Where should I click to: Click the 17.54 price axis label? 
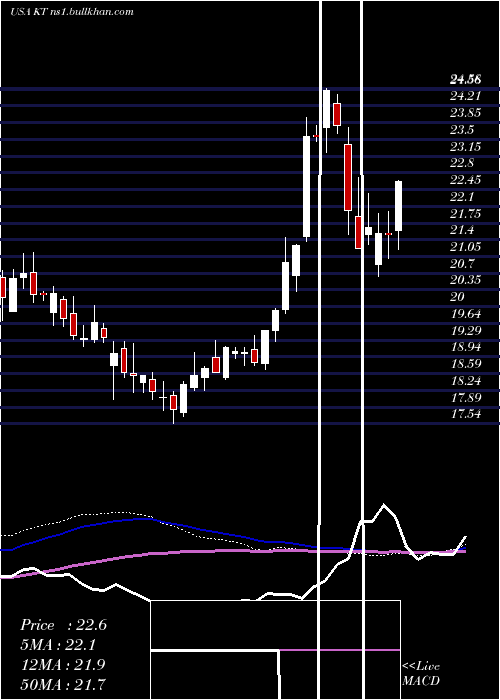point(466,414)
